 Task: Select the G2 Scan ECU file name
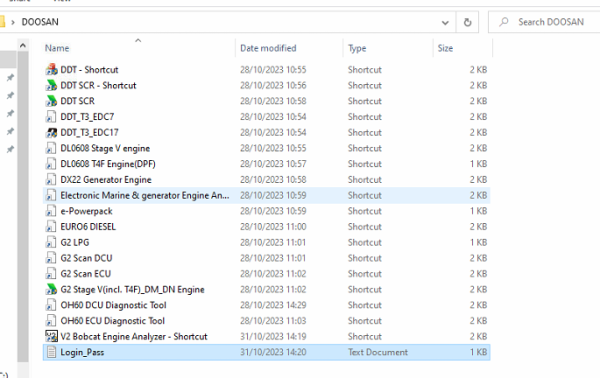86,274
